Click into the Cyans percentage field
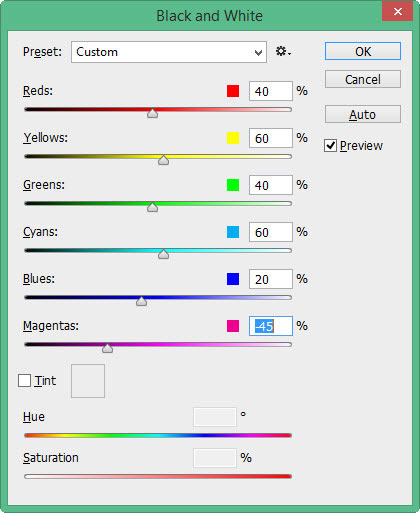This screenshot has width=420, height=513. [271, 232]
